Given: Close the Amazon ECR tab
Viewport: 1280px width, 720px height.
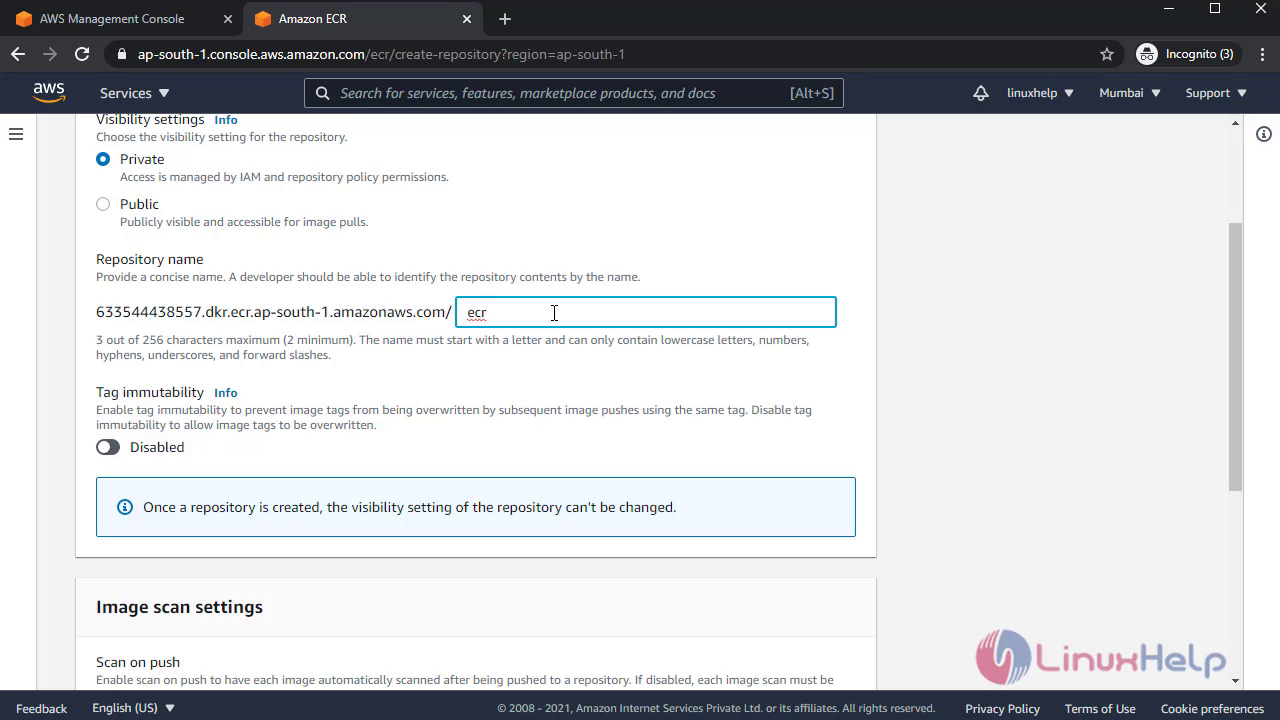Looking at the screenshot, I should [x=467, y=19].
